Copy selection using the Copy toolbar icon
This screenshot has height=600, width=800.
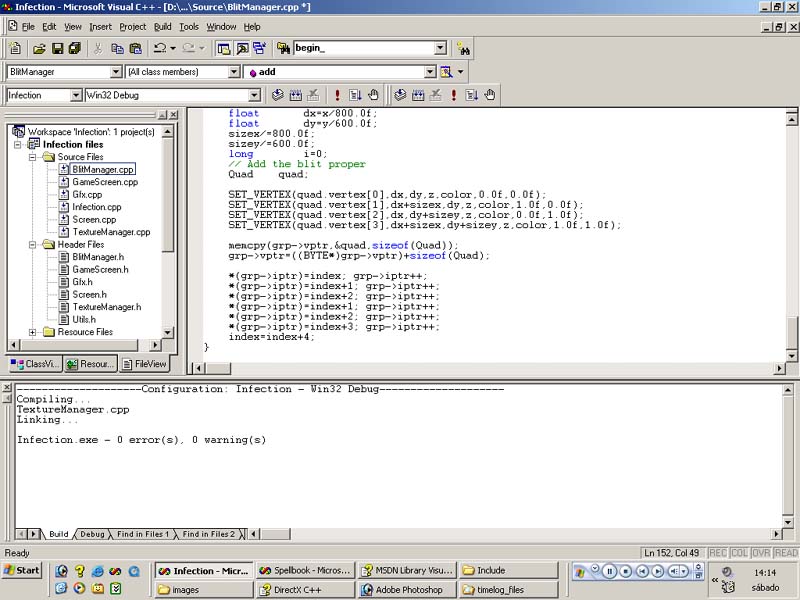click(117, 48)
